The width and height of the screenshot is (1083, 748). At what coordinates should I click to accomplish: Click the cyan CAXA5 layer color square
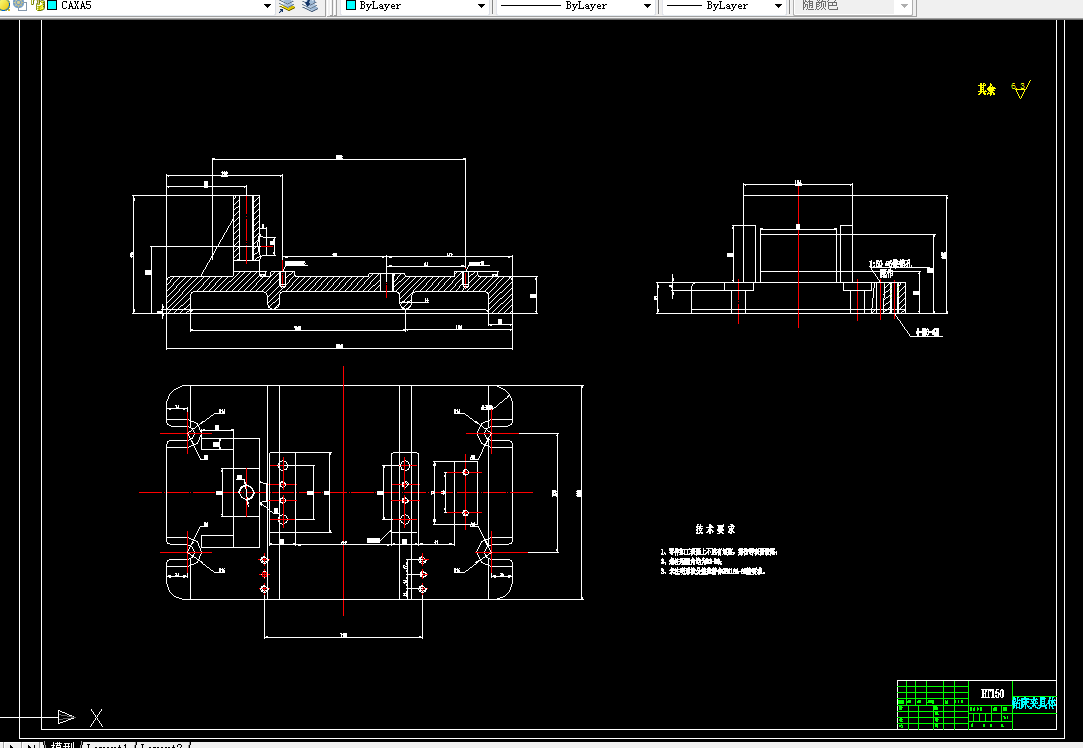click(52, 6)
